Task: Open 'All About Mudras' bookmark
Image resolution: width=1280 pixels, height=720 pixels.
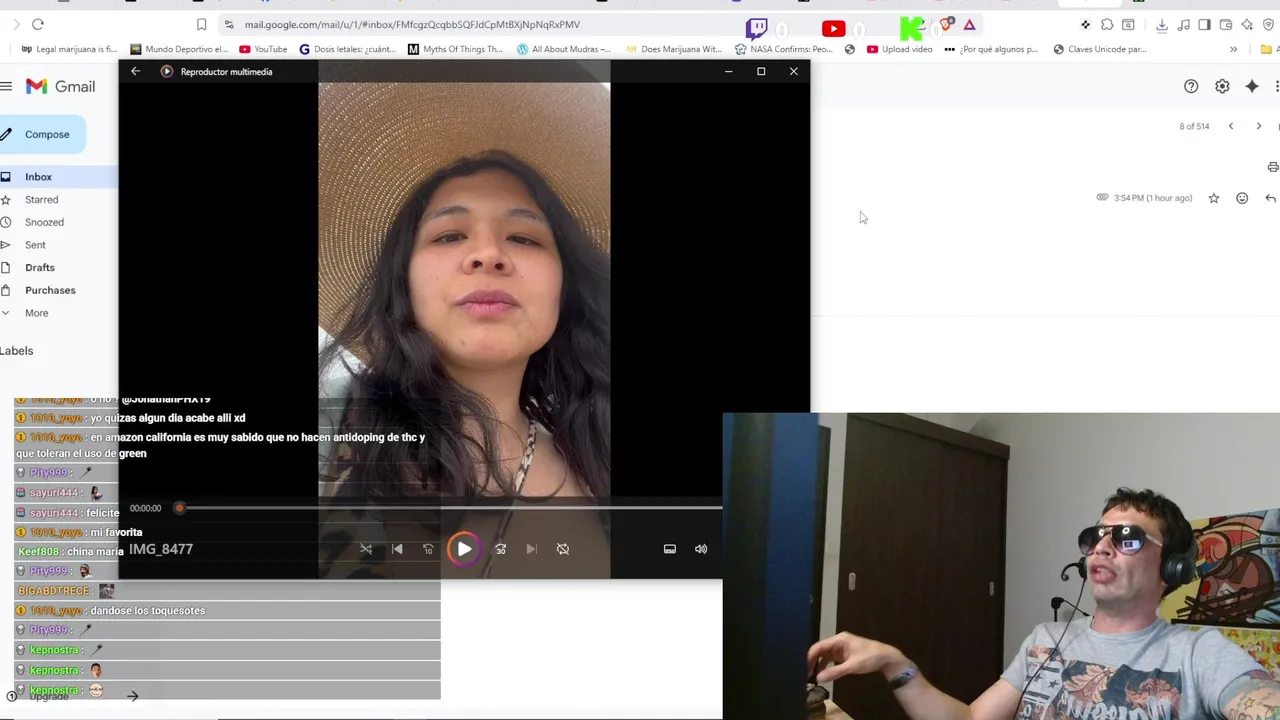Action: tap(564, 49)
